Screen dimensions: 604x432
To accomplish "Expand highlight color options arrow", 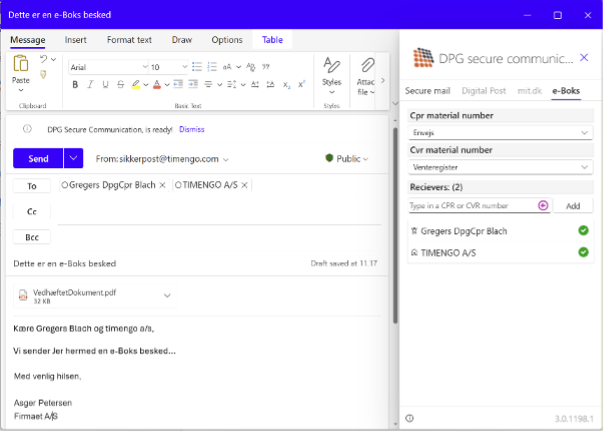I will pos(146,84).
